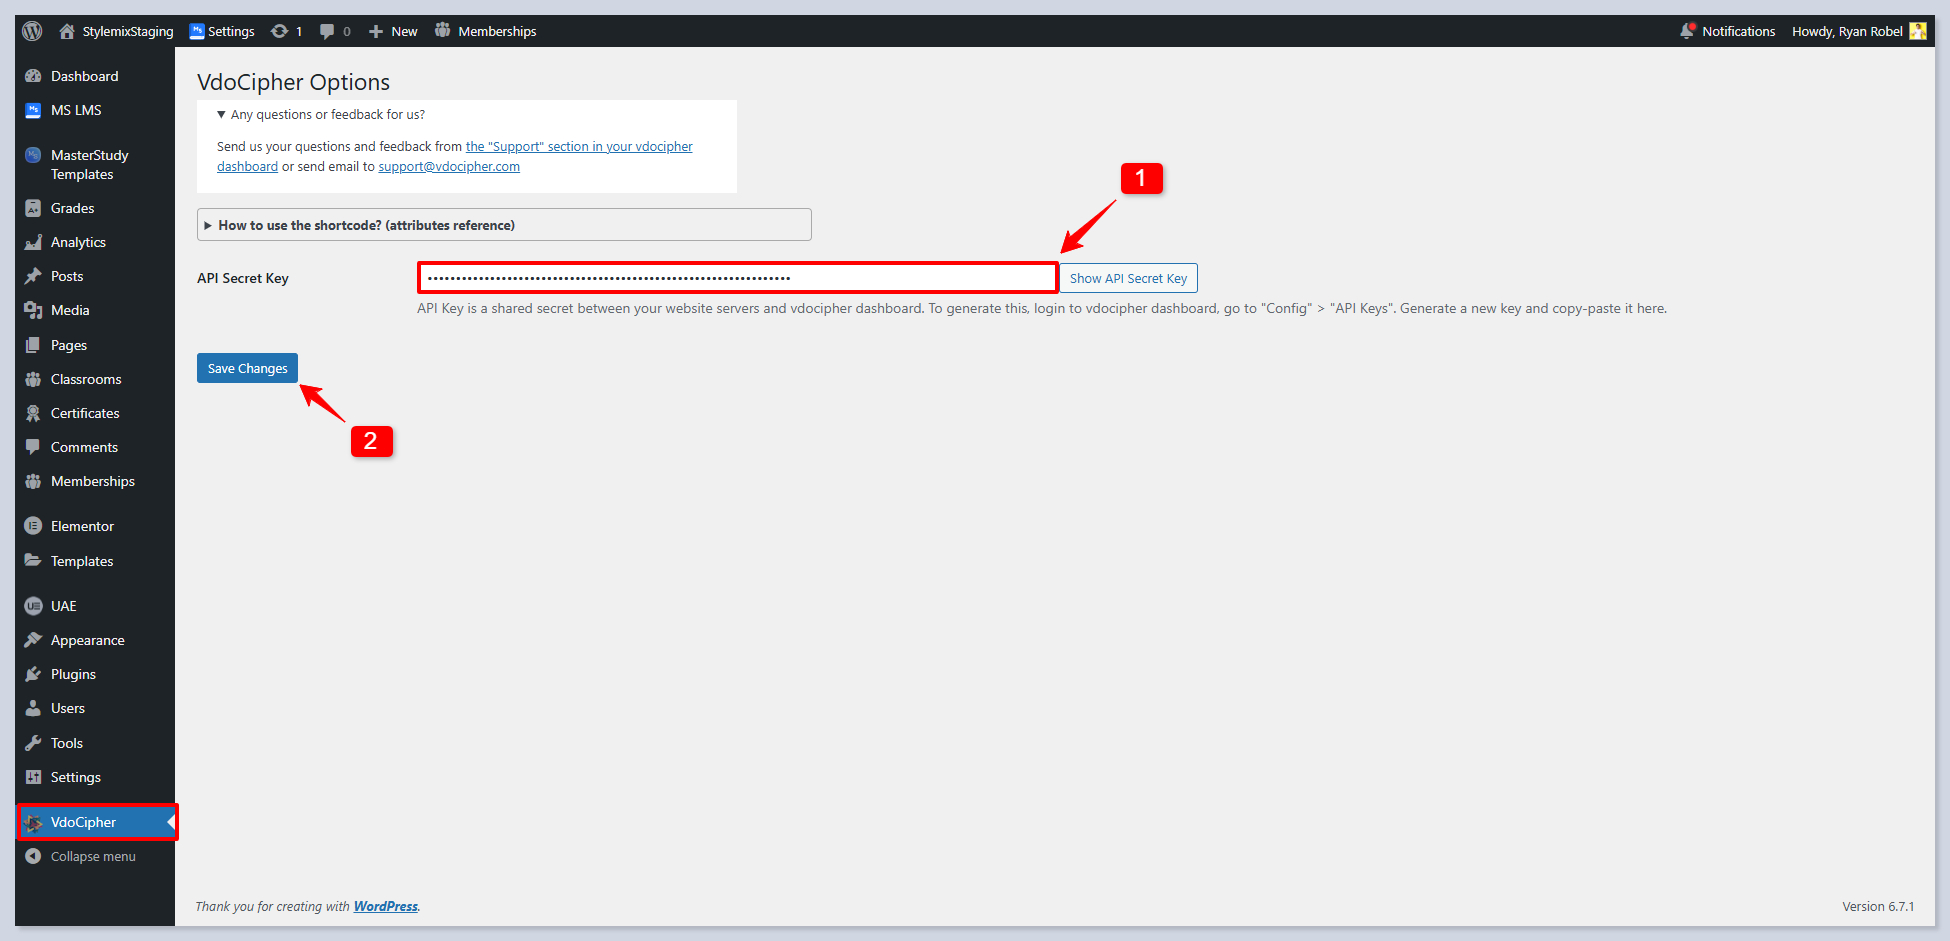Toggle Show API Secret Key visibility
Viewport: 1950px width, 941px height.
(x=1128, y=278)
